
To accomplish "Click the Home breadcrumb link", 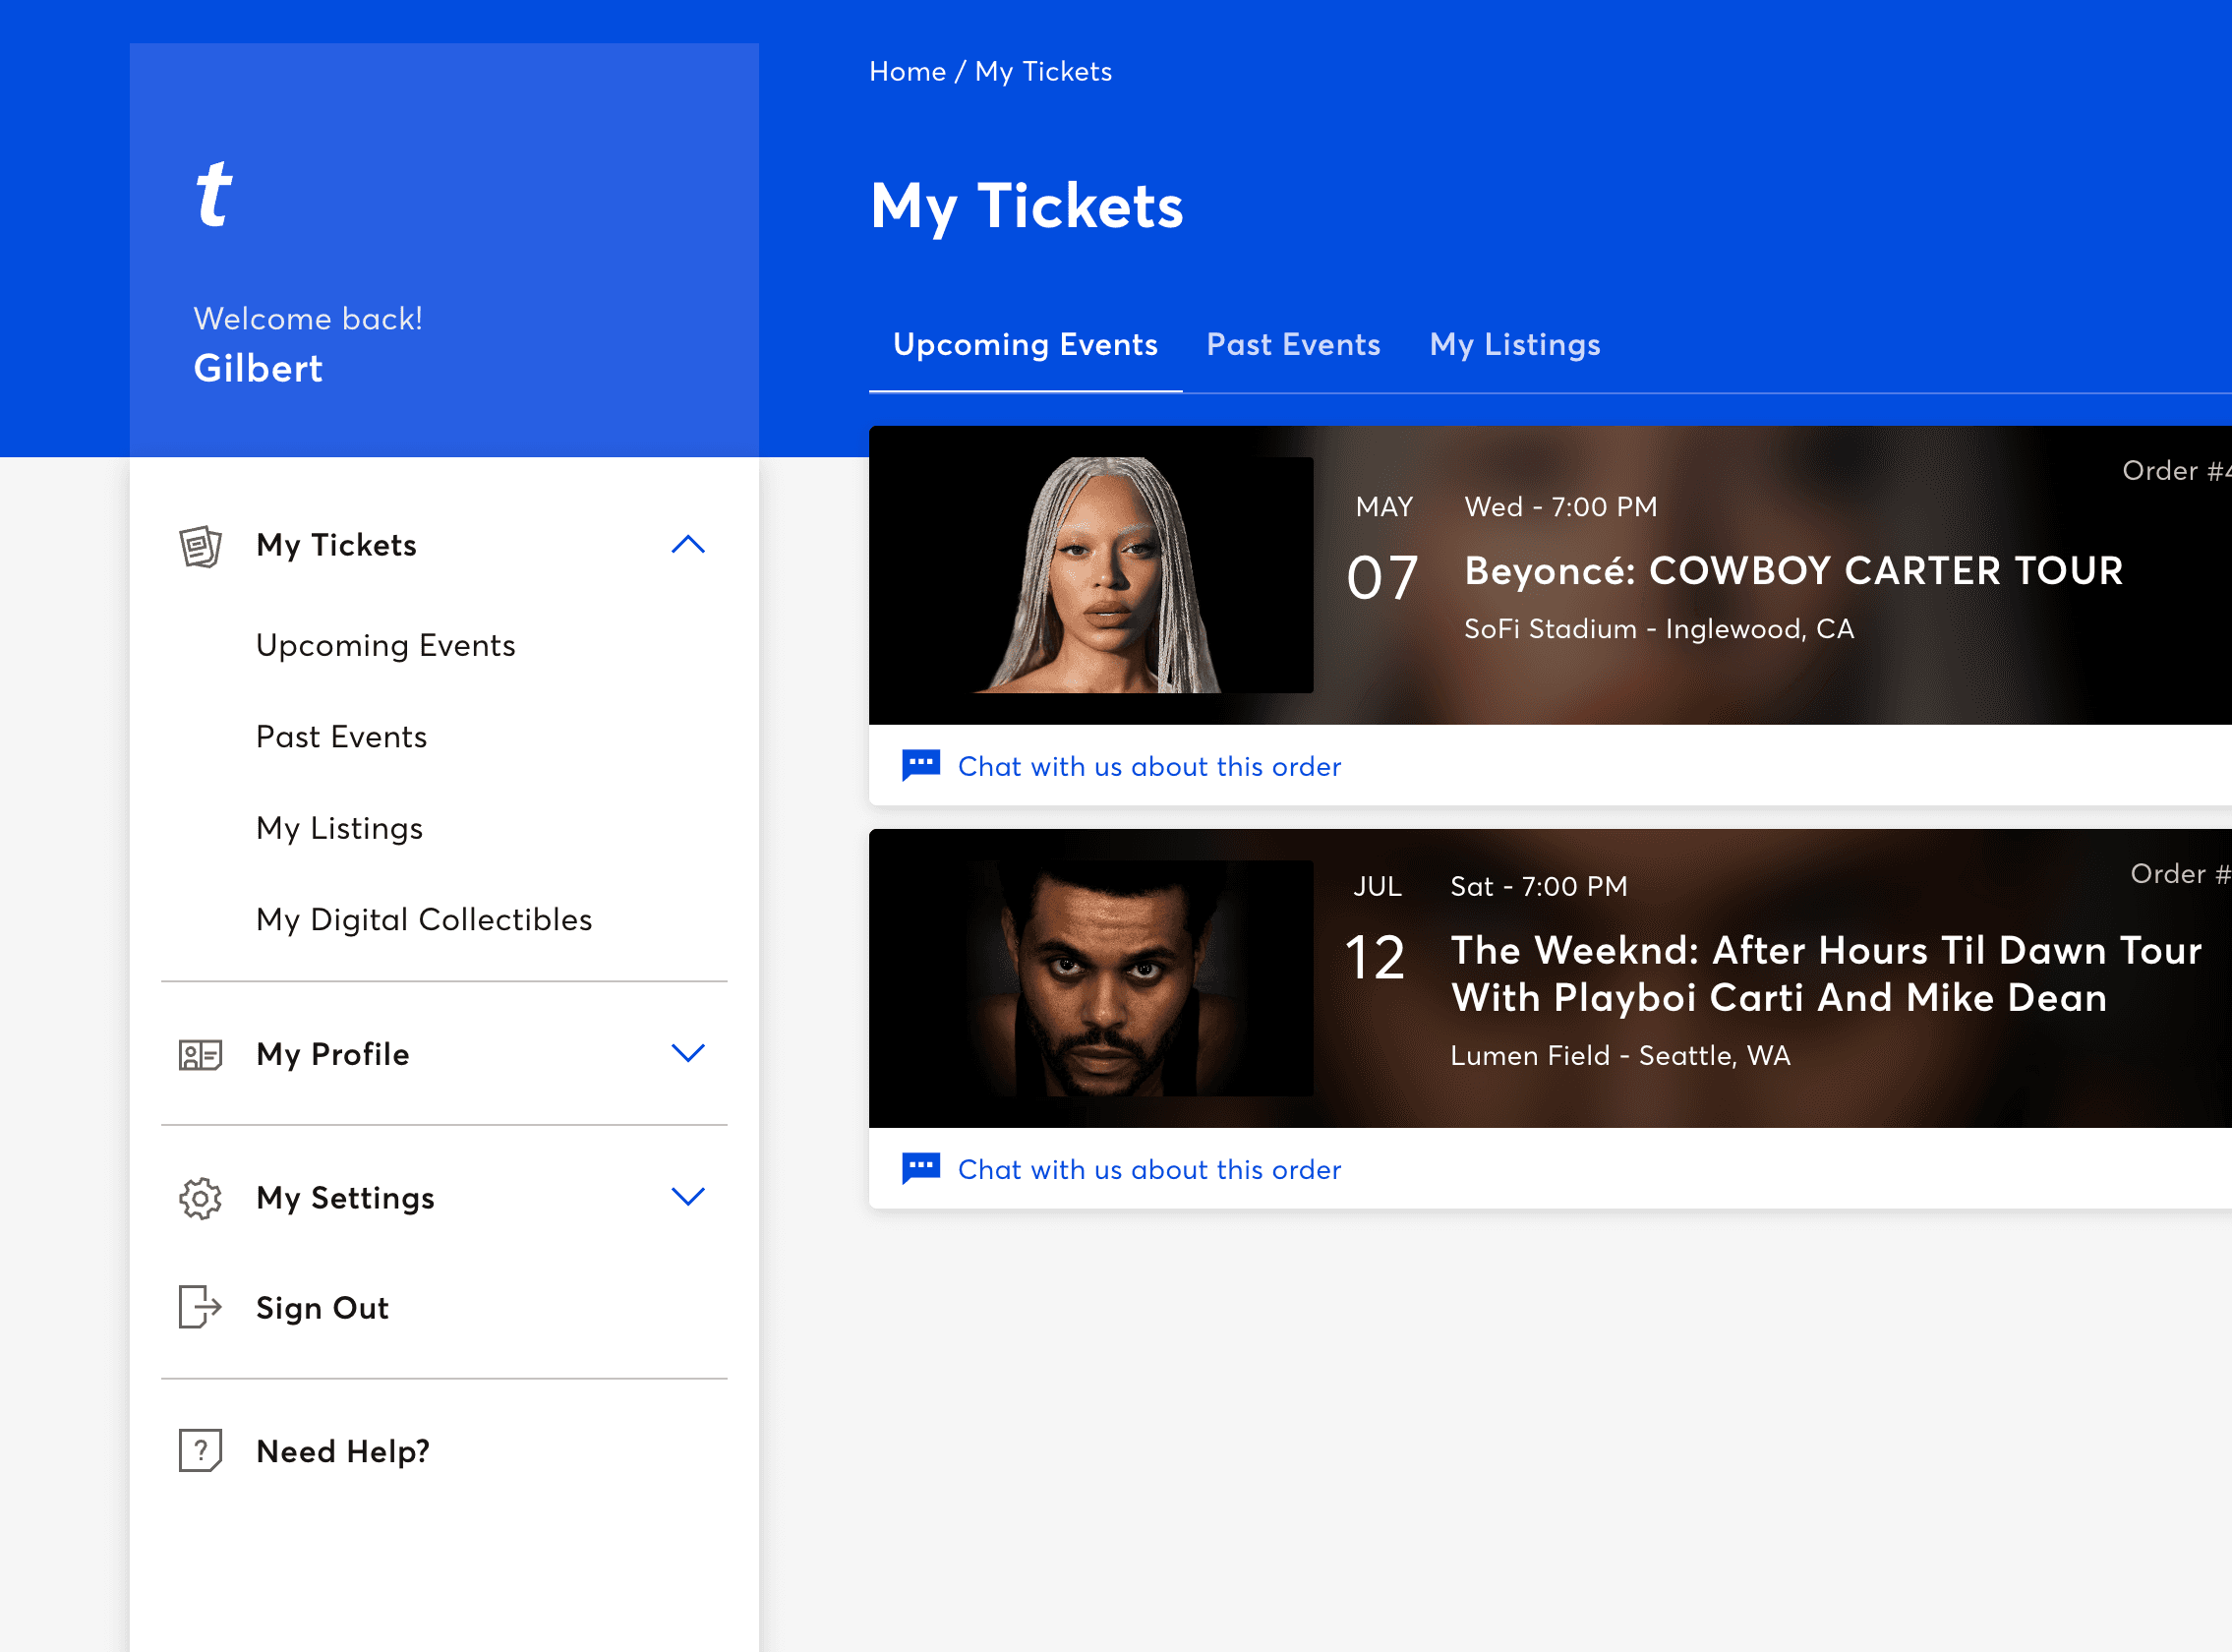I will pyautogui.click(x=907, y=71).
